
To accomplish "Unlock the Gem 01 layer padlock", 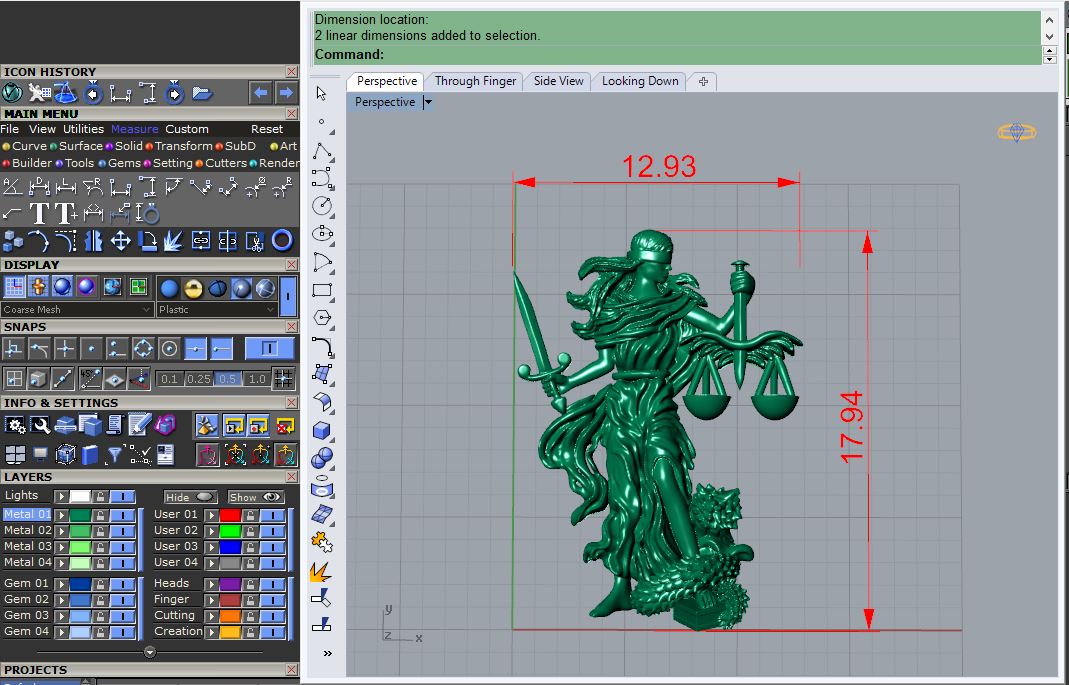I will [x=100, y=583].
